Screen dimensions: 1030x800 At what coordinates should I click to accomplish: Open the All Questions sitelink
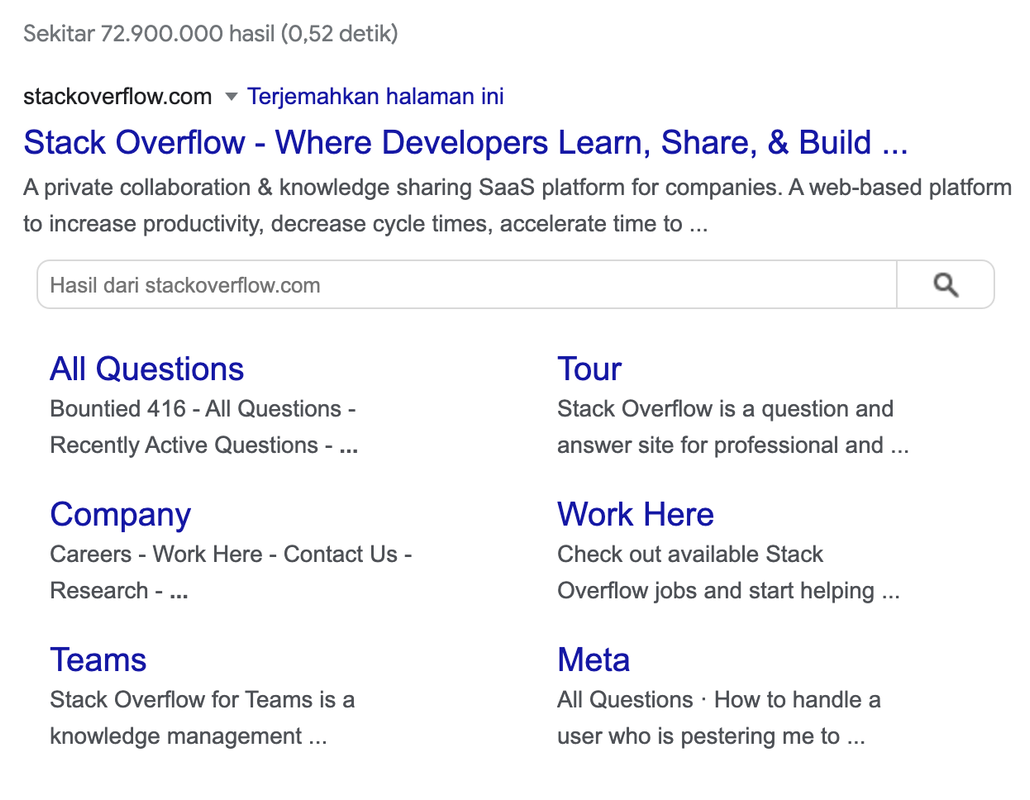tap(147, 368)
